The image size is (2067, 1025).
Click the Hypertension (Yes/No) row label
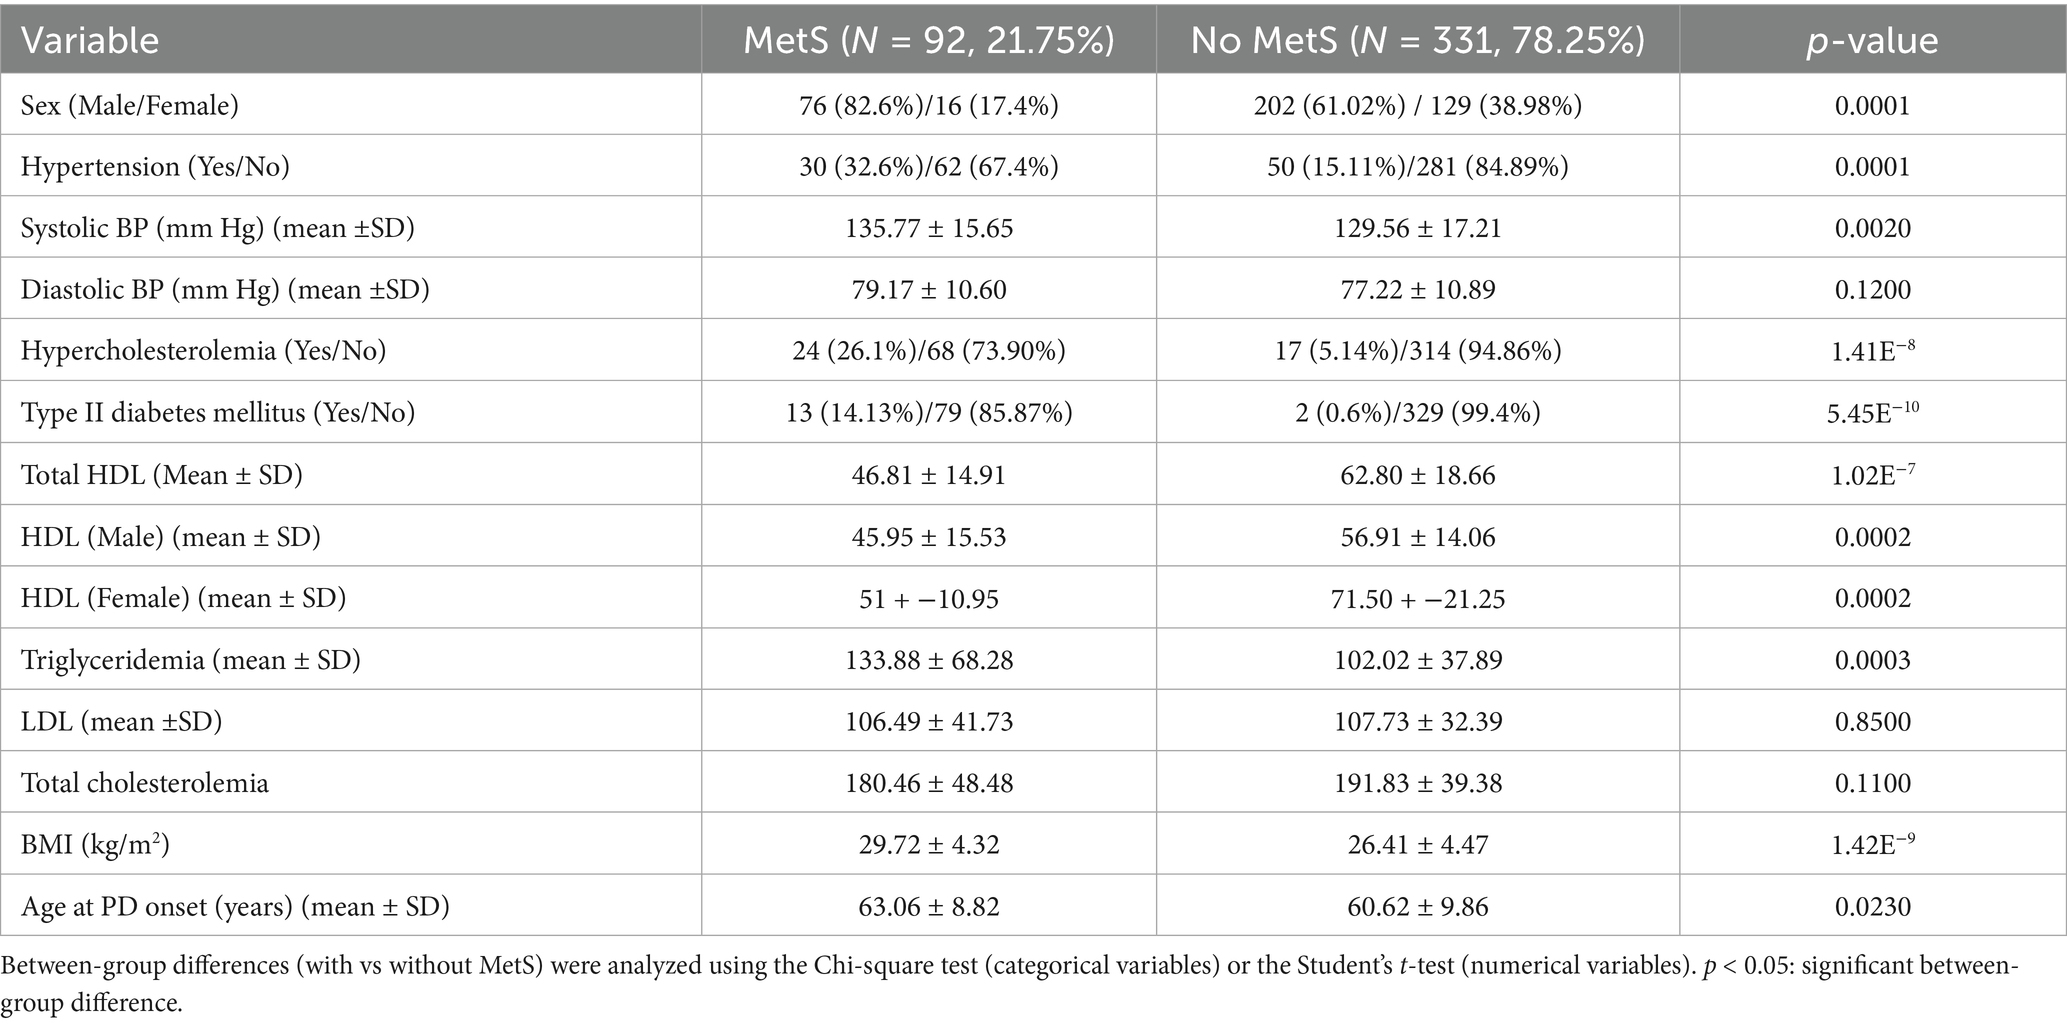tap(155, 166)
